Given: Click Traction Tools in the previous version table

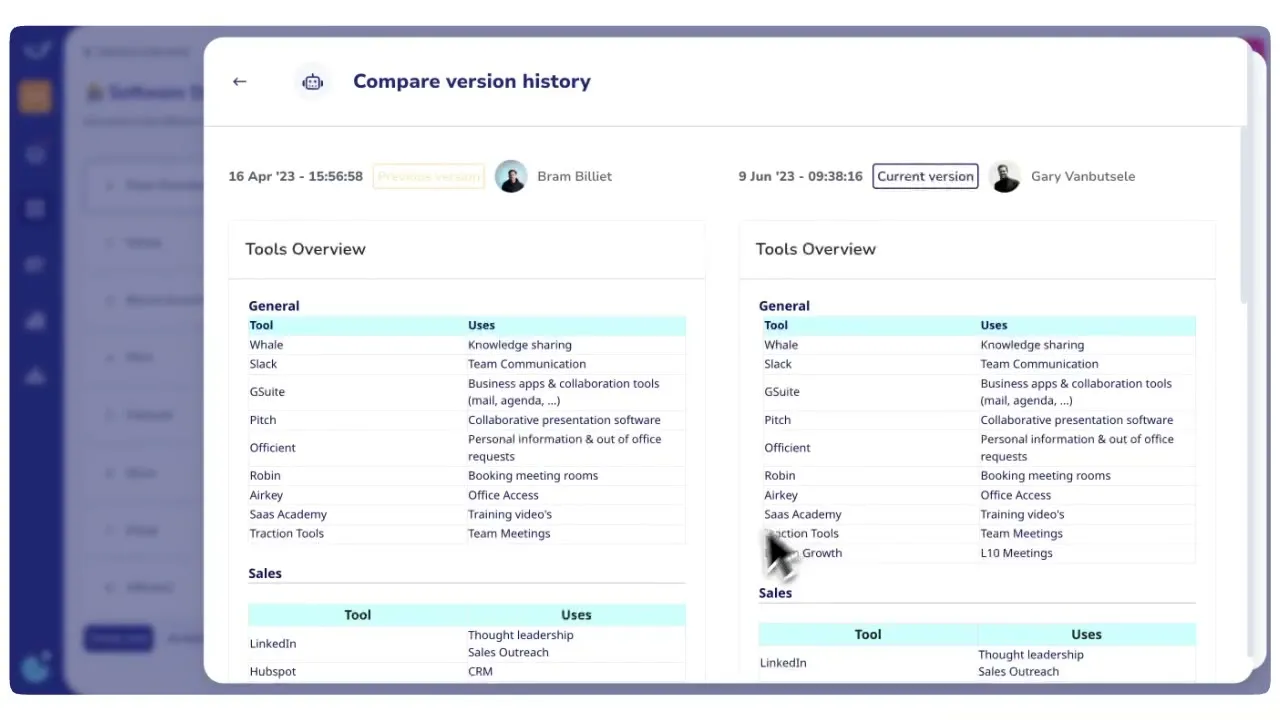Looking at the screenshot, I should click(x=286, y=534).
